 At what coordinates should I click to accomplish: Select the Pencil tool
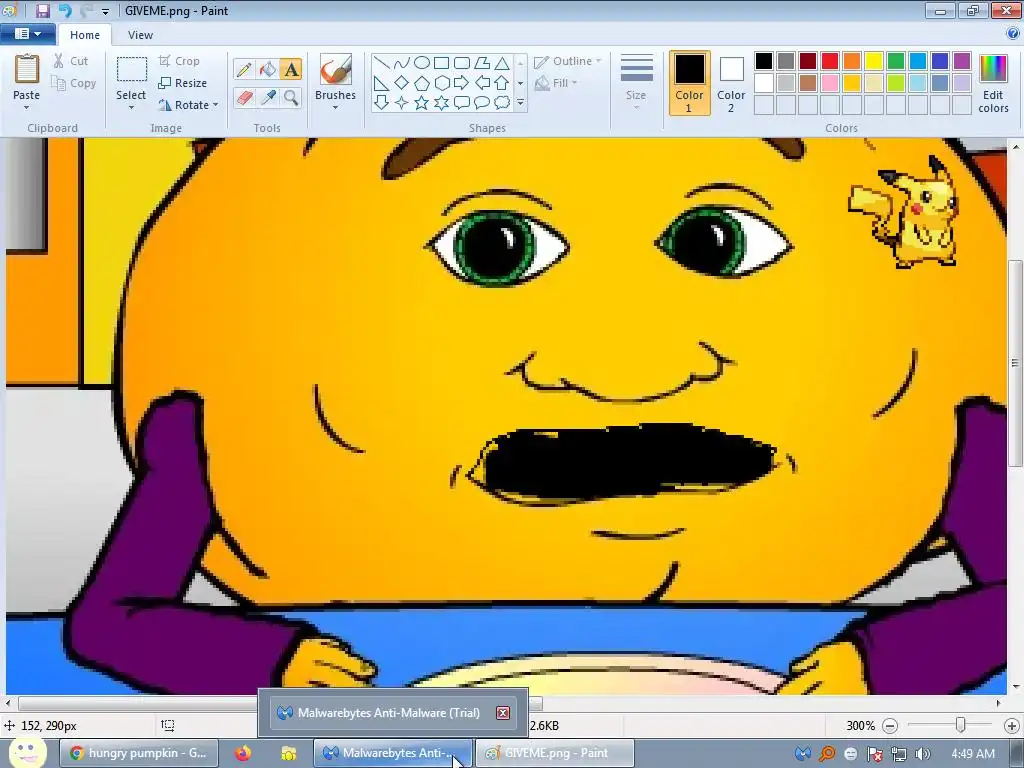click(244, 69)
